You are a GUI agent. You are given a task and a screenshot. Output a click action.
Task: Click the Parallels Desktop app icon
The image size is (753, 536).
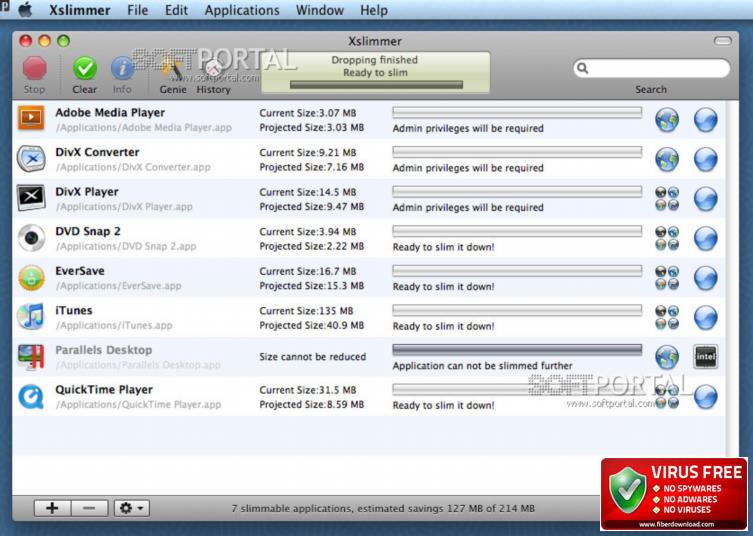31,357
